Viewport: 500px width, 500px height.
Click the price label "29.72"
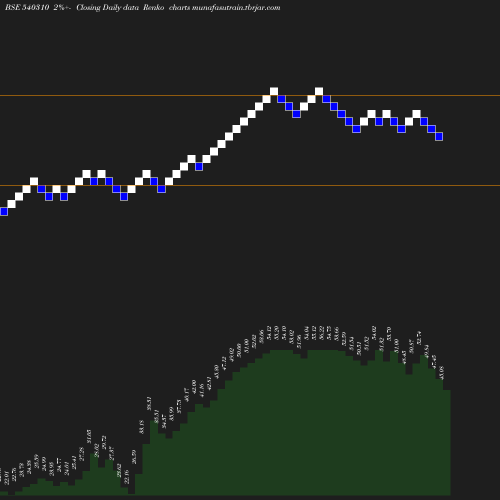[104, 442]
